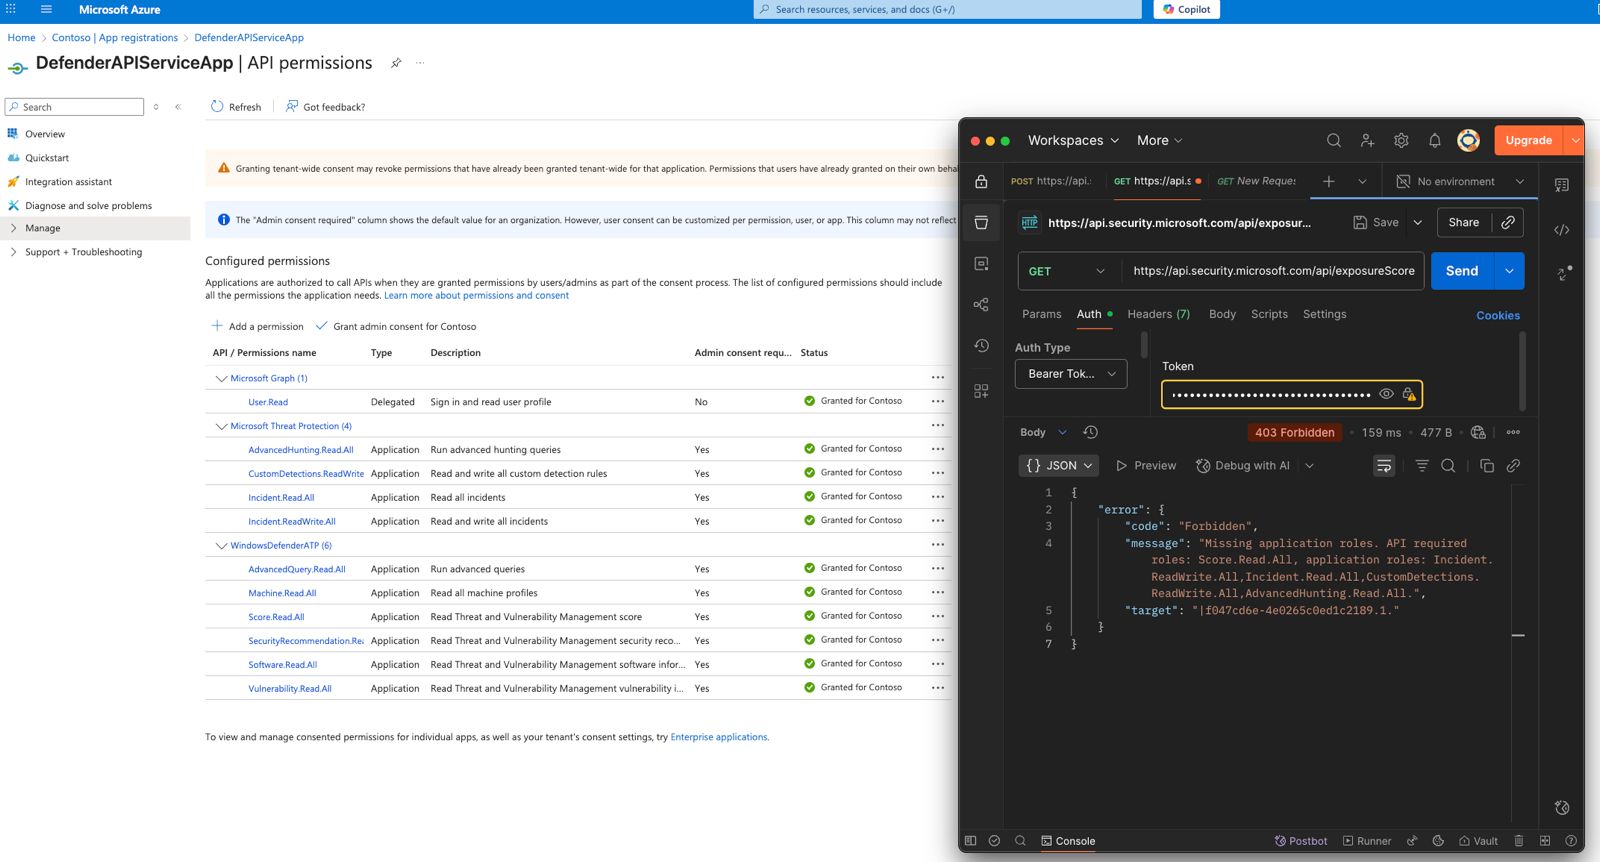Open the Bearer Token auth type dropdown
This screenshot has height=862, width=1600.
(x=1071, y=374)
